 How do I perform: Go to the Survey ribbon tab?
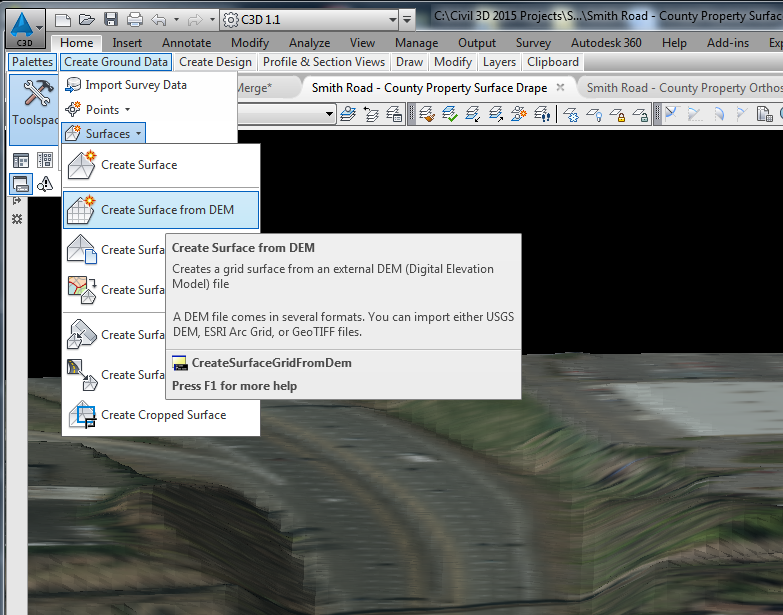pyautogui.click(x=533, y=43)
